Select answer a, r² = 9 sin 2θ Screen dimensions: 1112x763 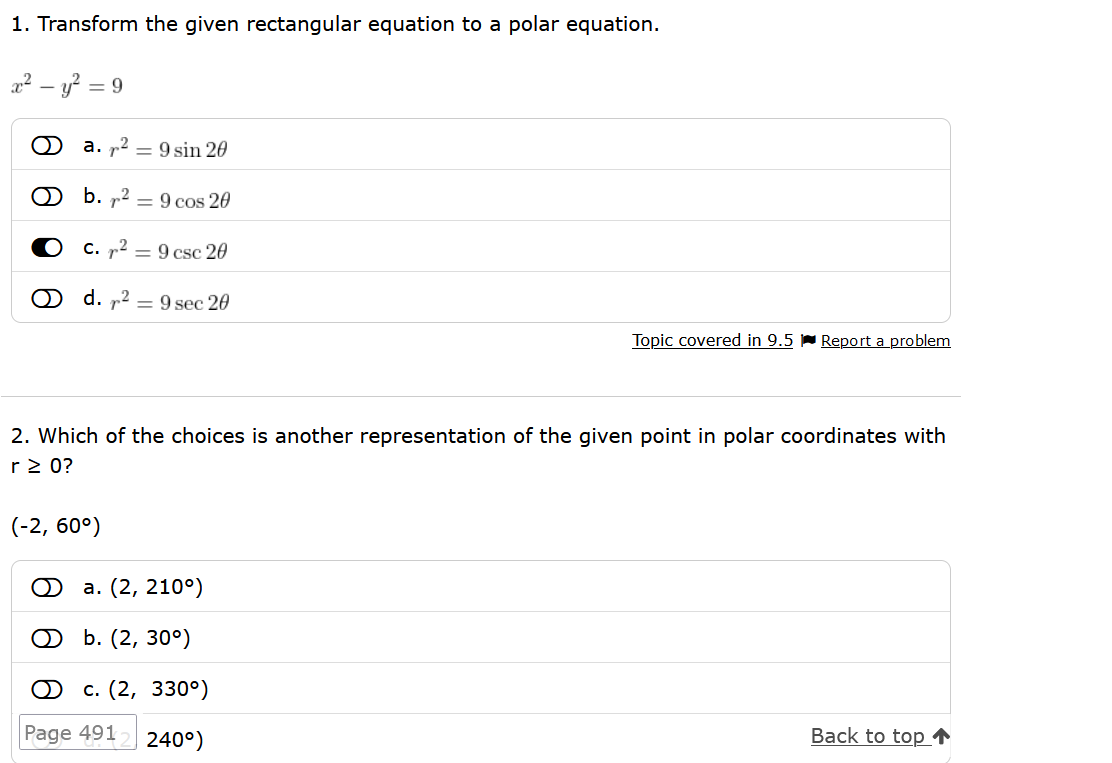point(46,145)
